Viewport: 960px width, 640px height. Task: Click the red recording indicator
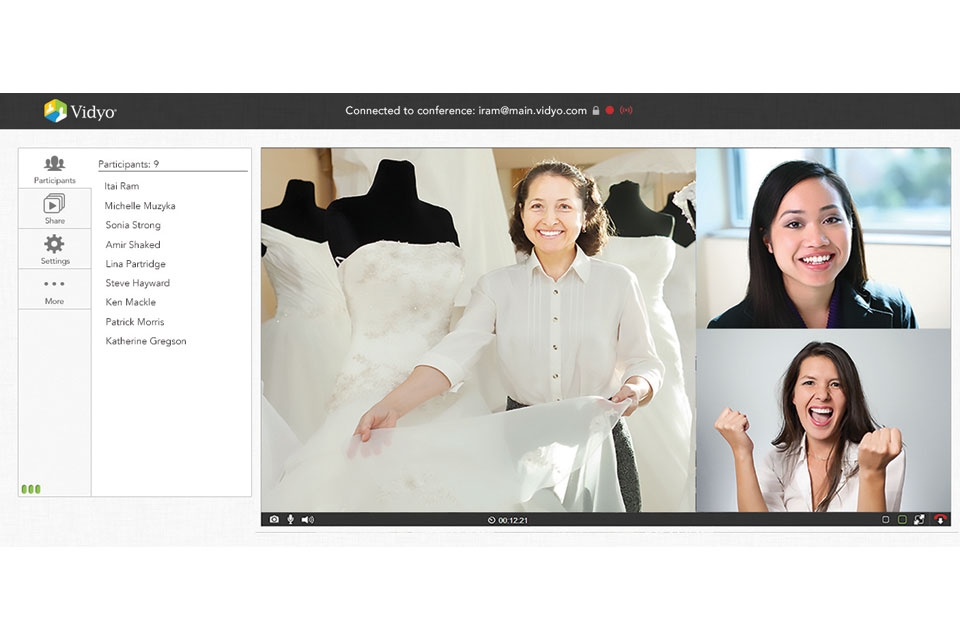pyautogui.click(x=610, y=110)
